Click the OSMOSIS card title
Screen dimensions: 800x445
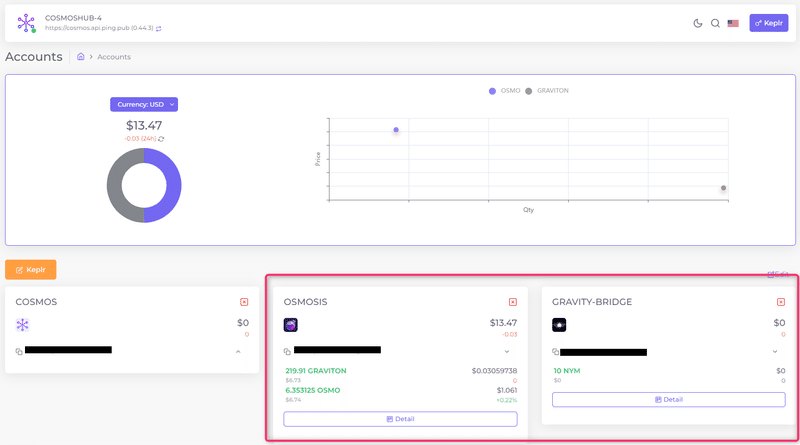click(x=306, y=302)
